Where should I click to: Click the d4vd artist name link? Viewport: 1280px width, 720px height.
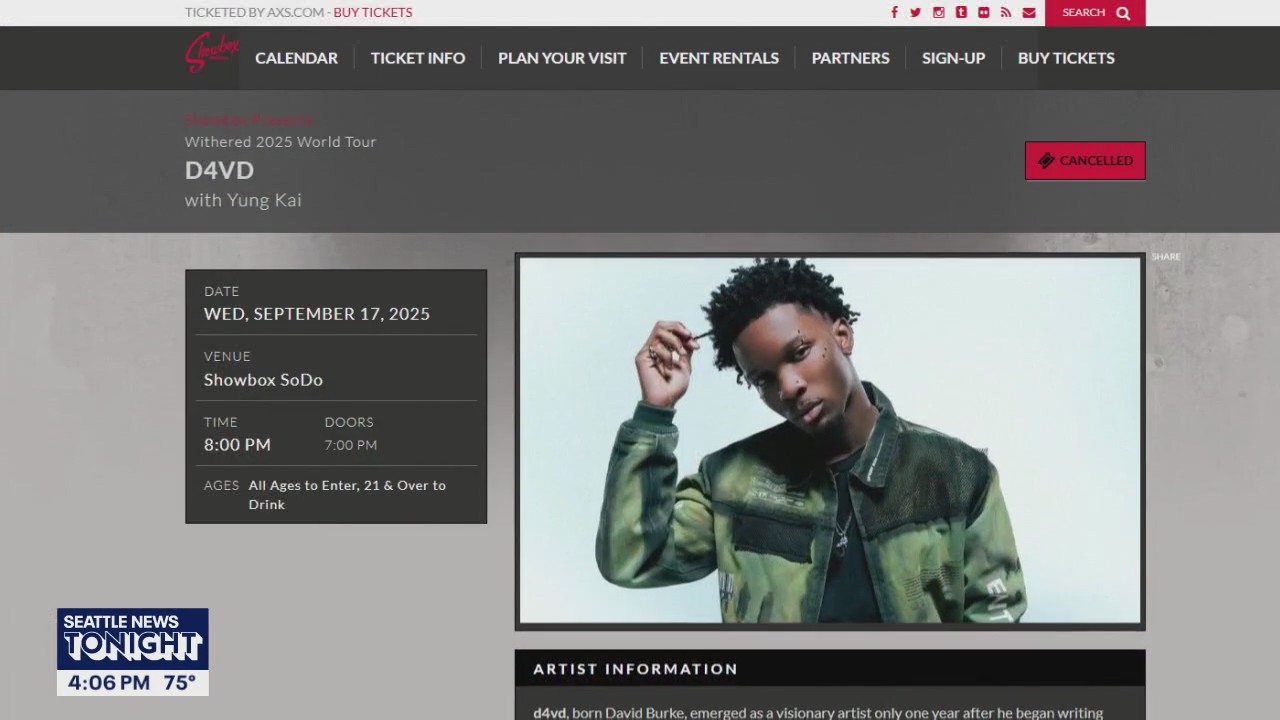click(x=549, y=713)
